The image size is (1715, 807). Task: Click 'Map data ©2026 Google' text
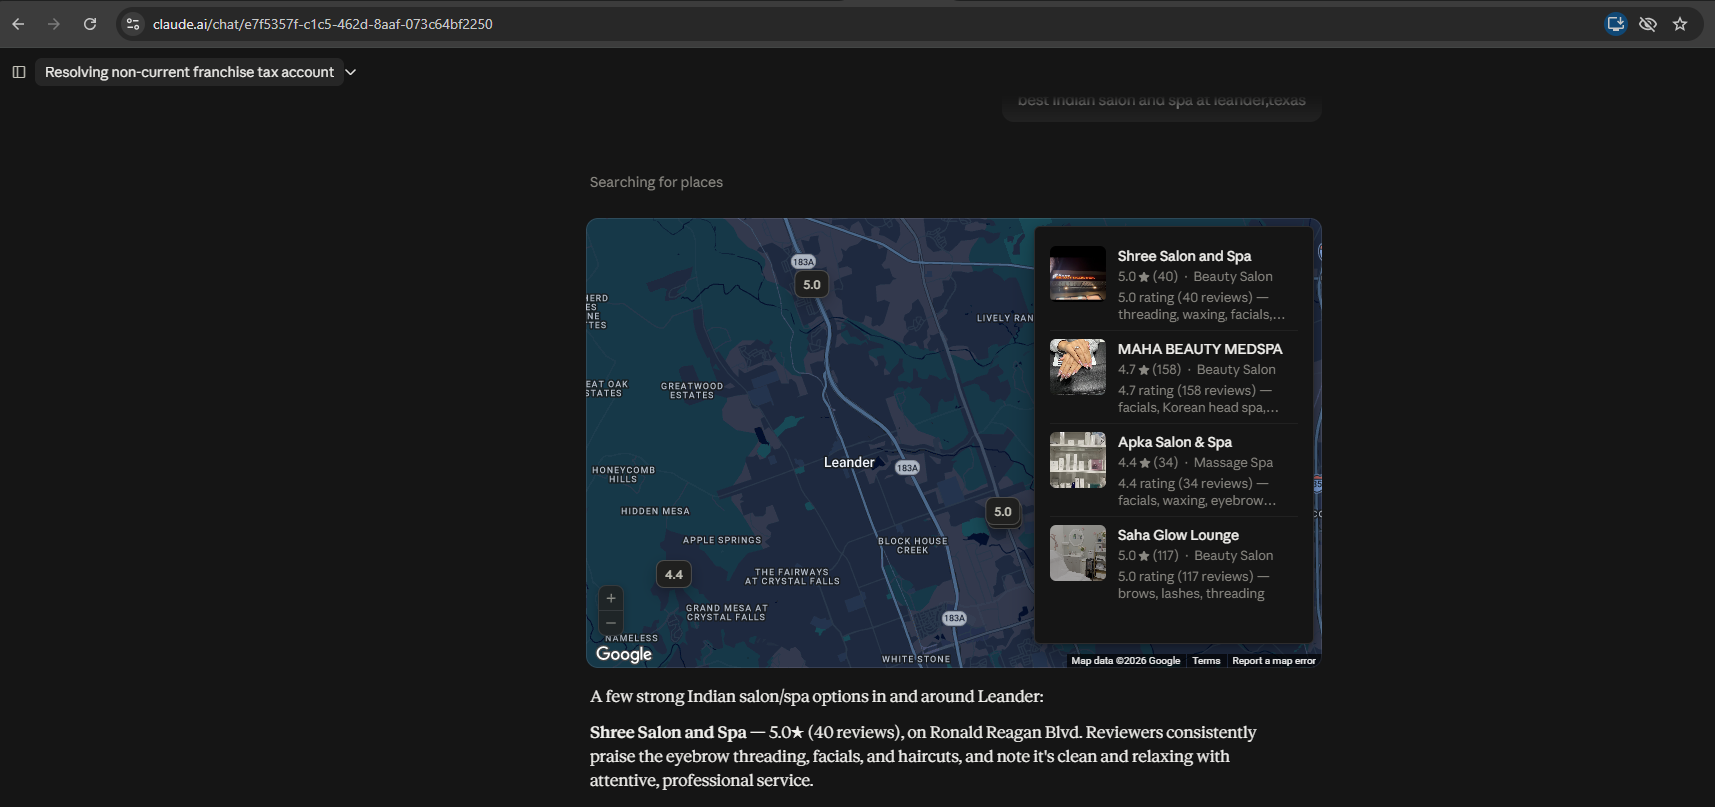(x=1125, y=661)
